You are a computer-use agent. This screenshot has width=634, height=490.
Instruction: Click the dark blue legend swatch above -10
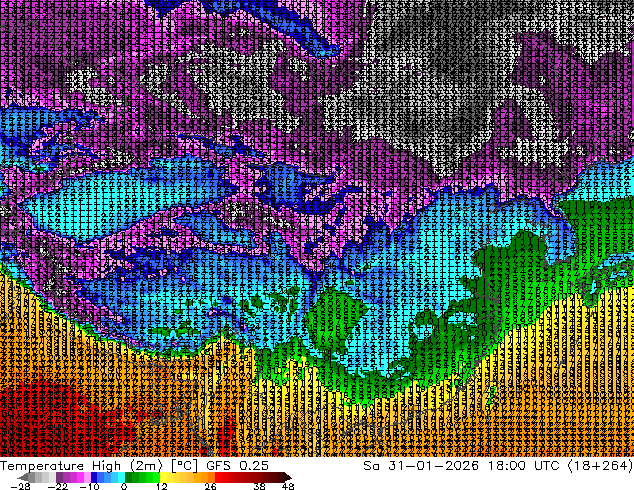click(94, 477)
